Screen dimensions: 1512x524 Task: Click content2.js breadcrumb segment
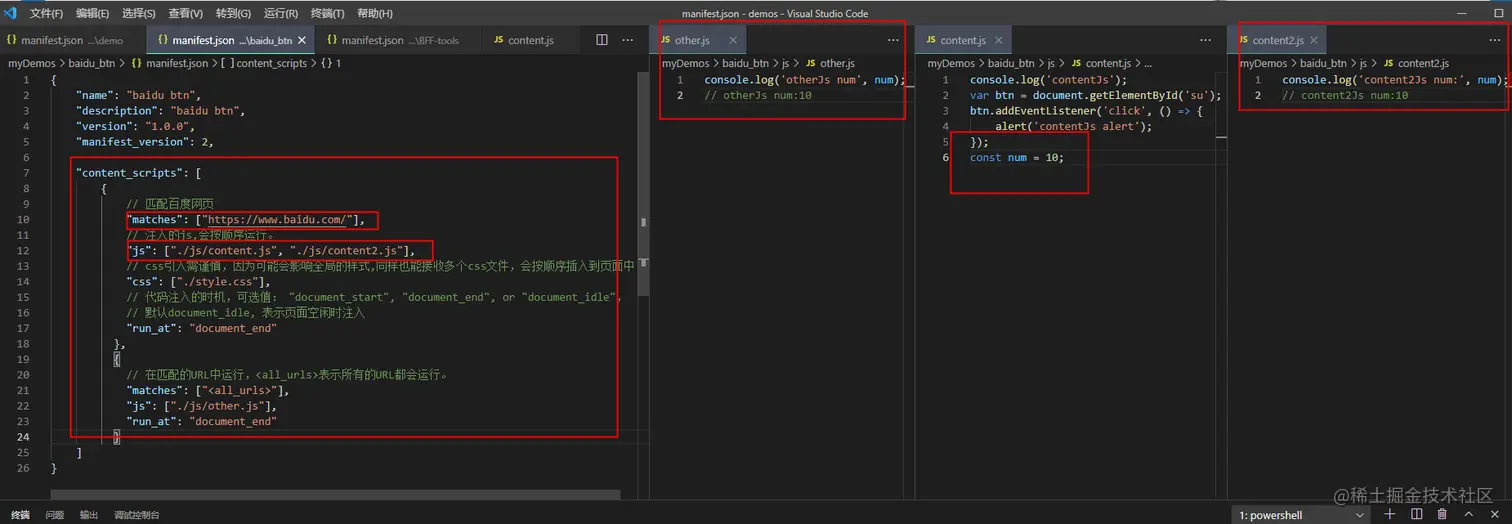(x=1416, y=63)
